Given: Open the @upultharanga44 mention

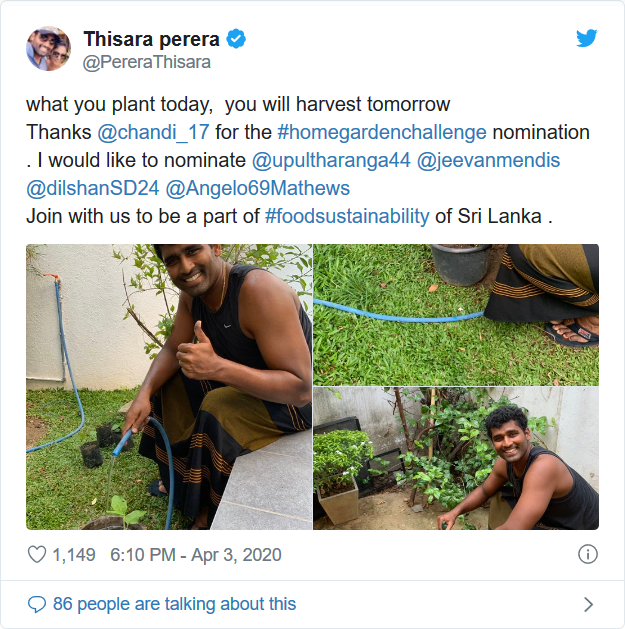Looking at the screenshot, I should (x=331, y=160).
